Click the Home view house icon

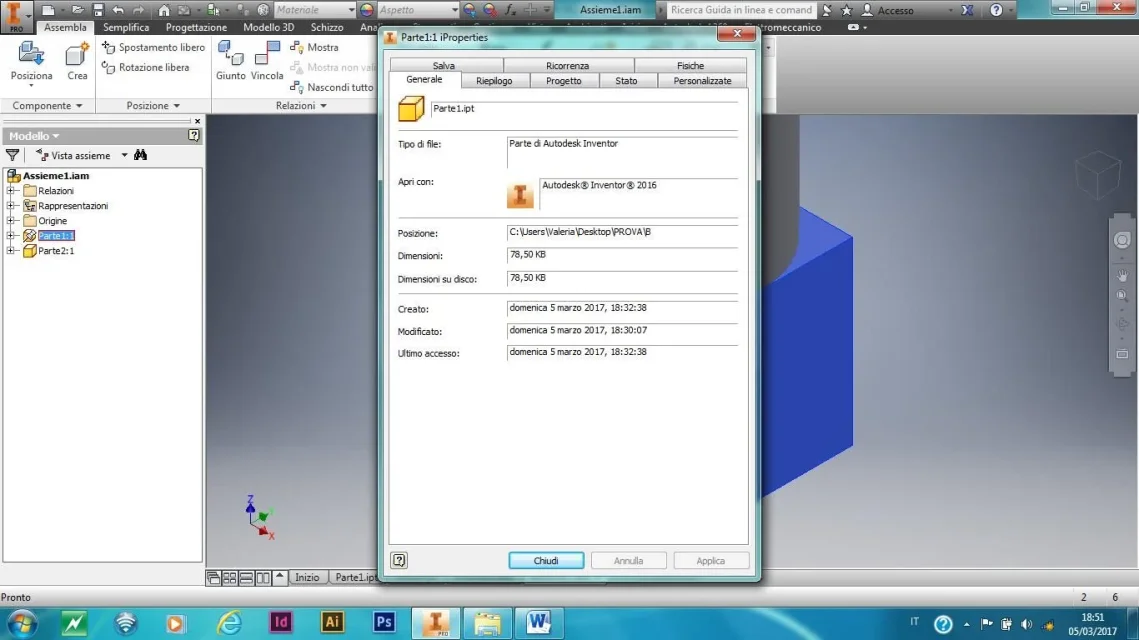pyautogui.click(x=164, y=10)
